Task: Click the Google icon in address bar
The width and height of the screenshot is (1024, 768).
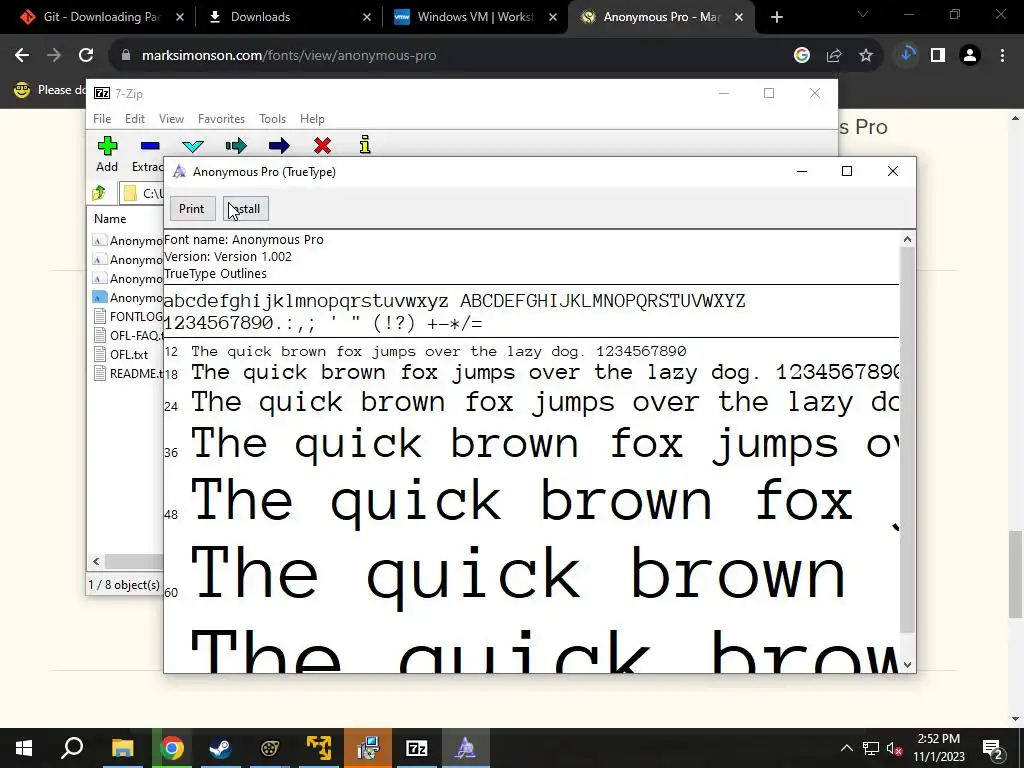Action: [x=802, y=56]
